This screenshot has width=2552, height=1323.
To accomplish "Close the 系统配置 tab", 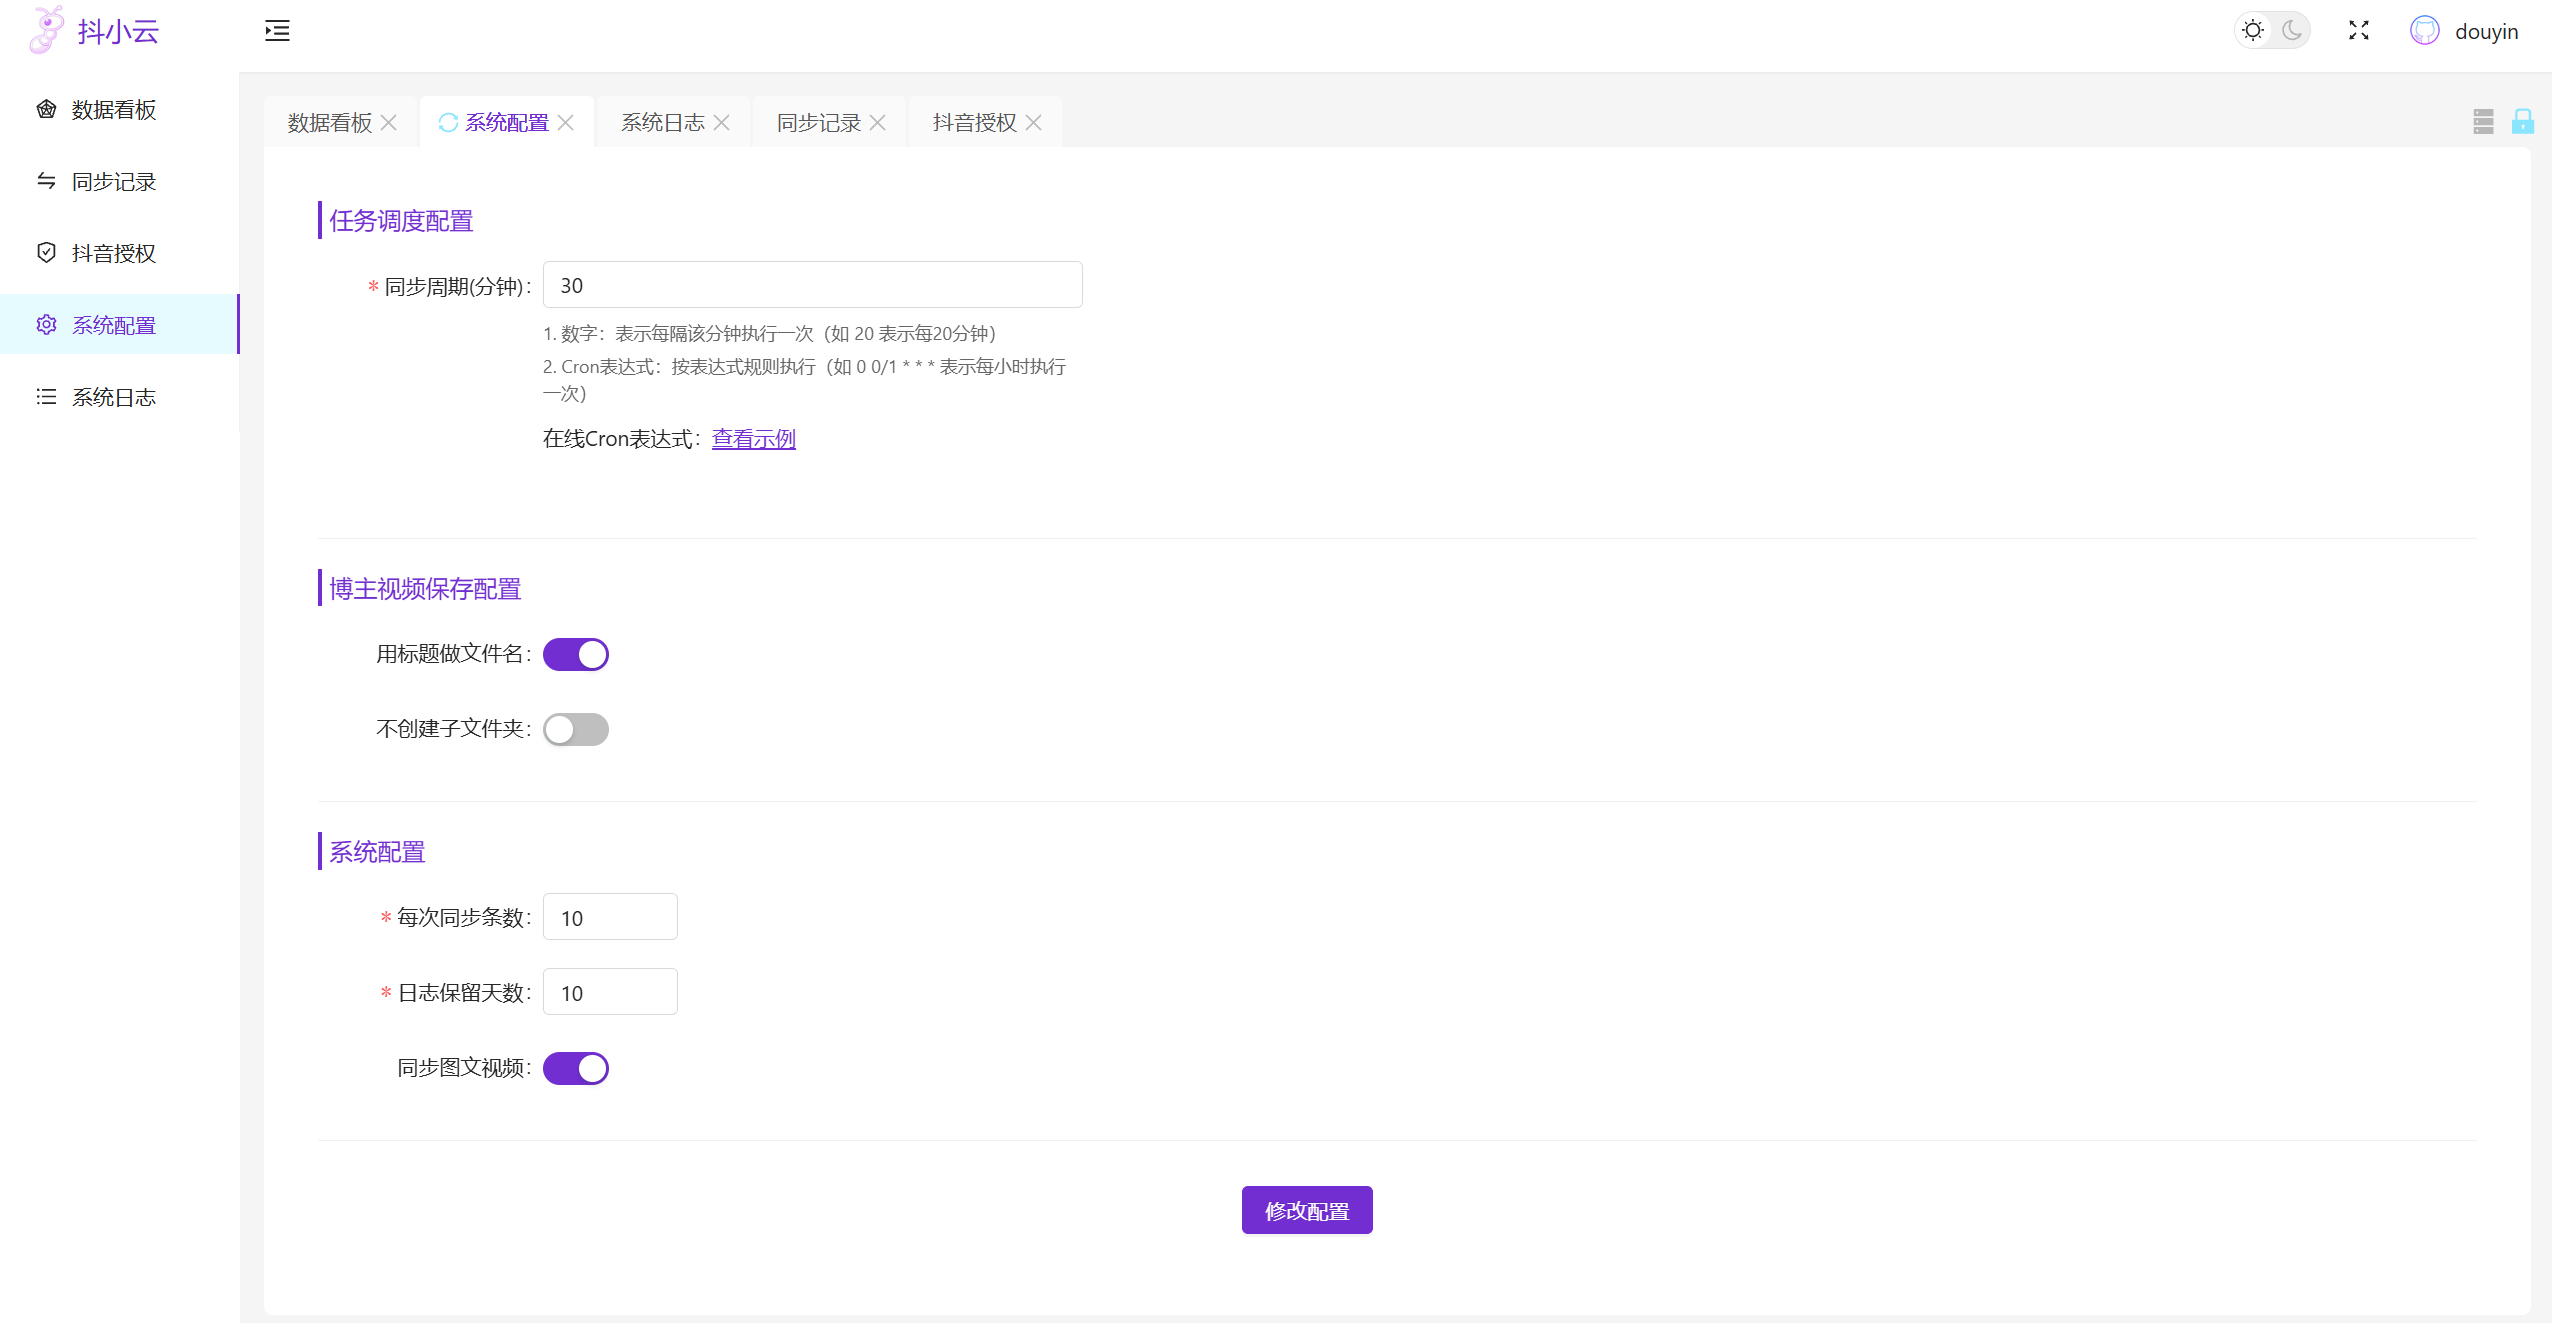I will pos(566,123).
